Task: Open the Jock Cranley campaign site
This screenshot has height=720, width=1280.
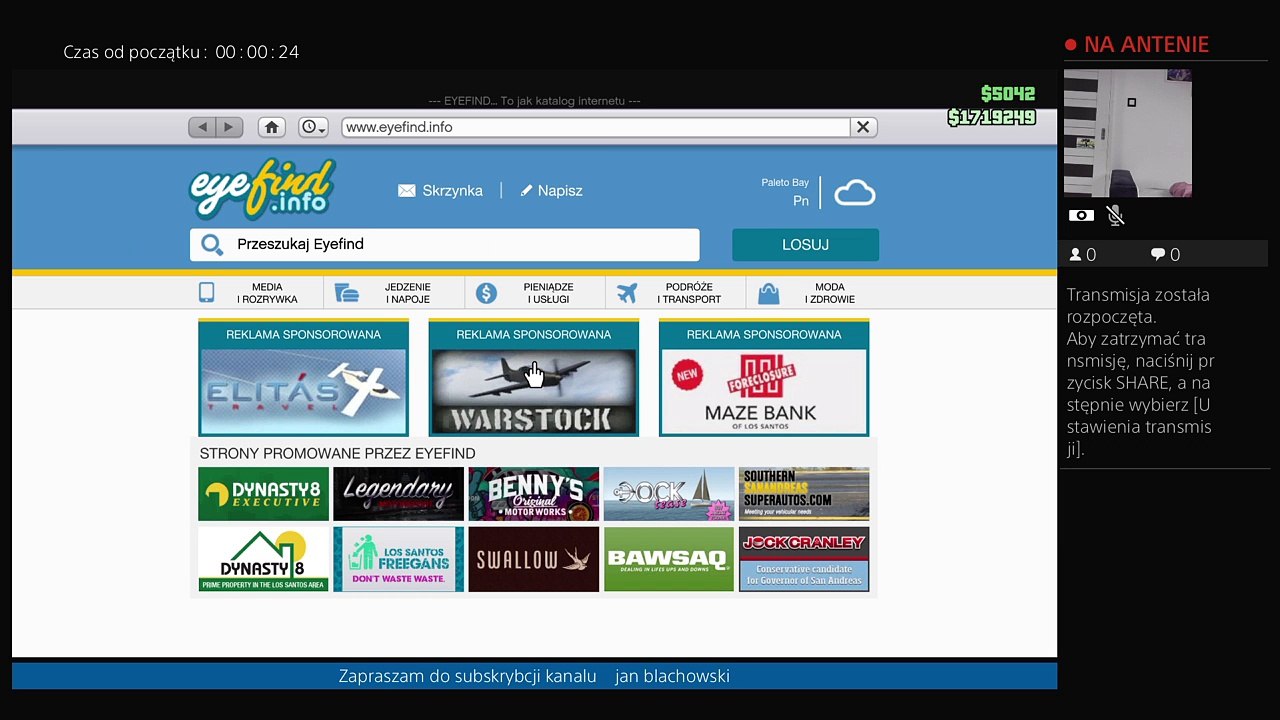Action: click(804, 560)
